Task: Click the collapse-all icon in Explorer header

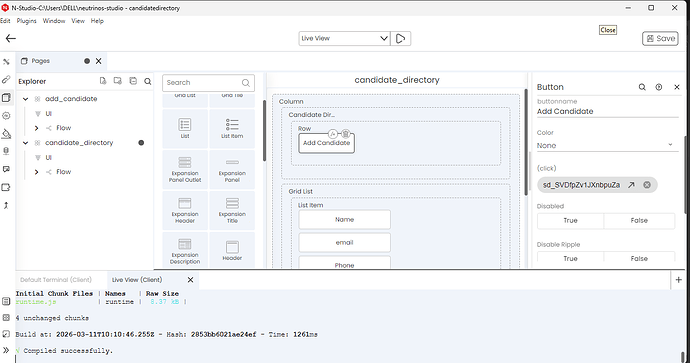Action: coord(133,81)
